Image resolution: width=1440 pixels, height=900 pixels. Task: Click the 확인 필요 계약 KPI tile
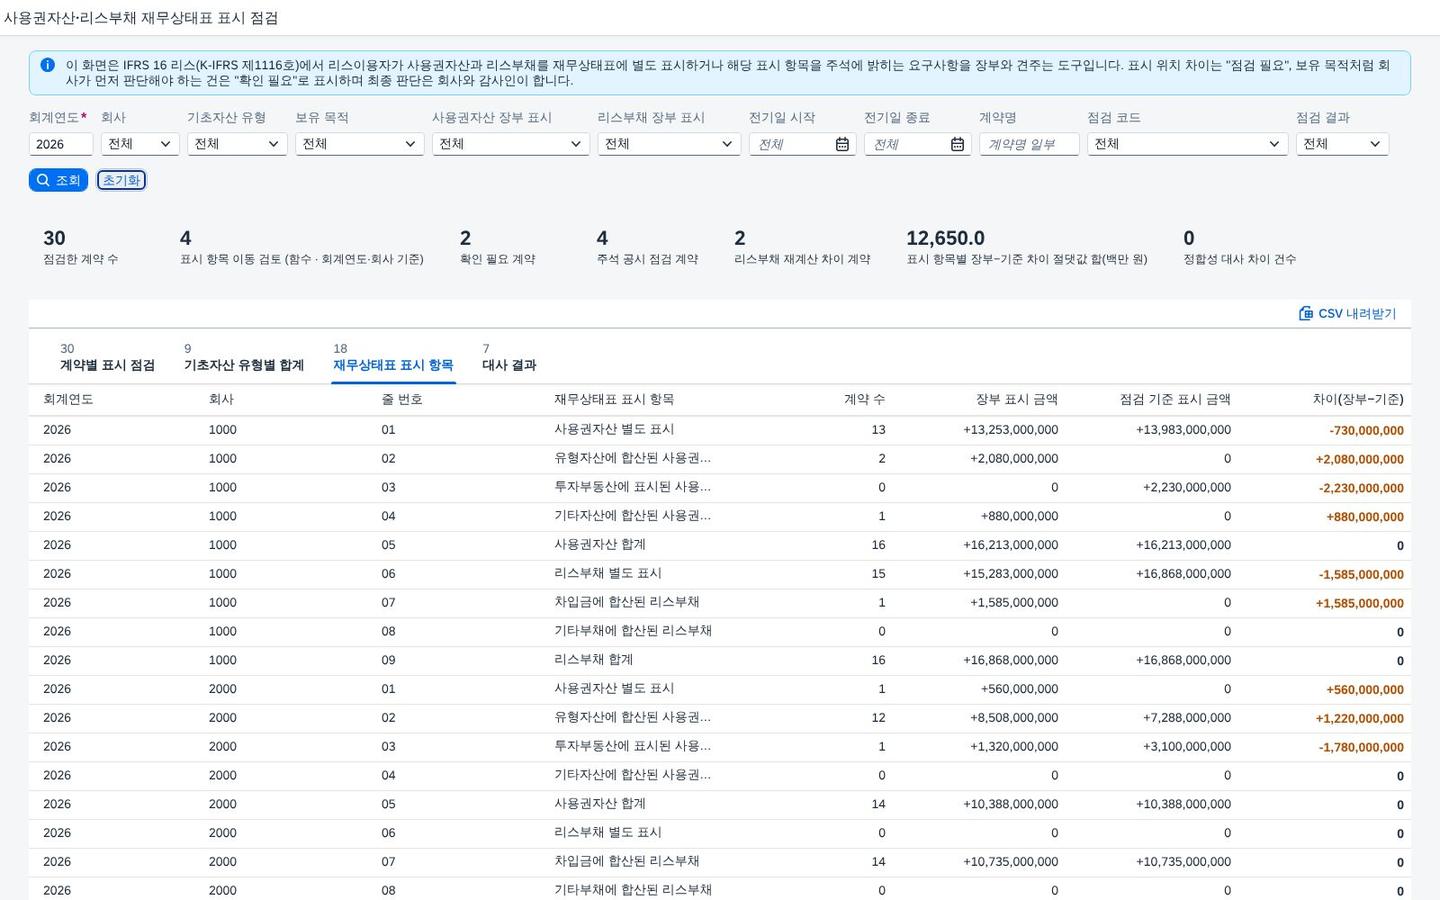pyautogui.click(x=497, y=247)
